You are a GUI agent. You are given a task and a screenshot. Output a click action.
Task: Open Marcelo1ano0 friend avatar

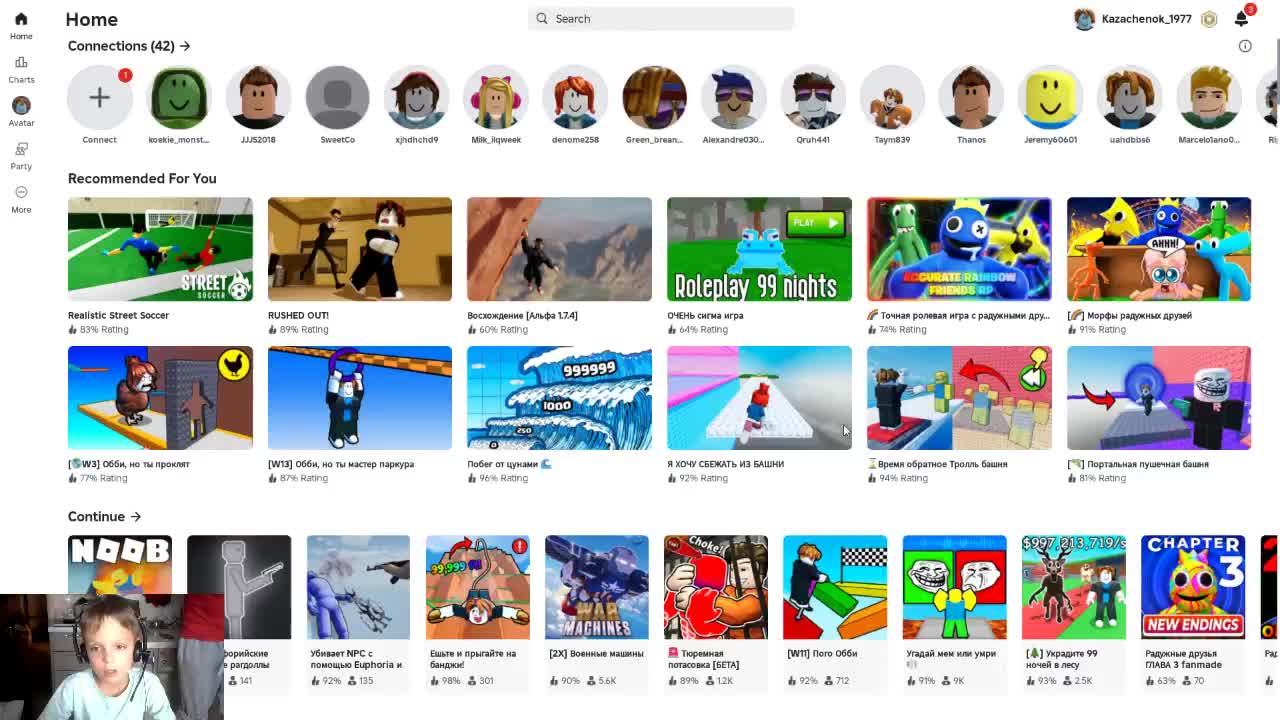click(x=1209, y=97)
